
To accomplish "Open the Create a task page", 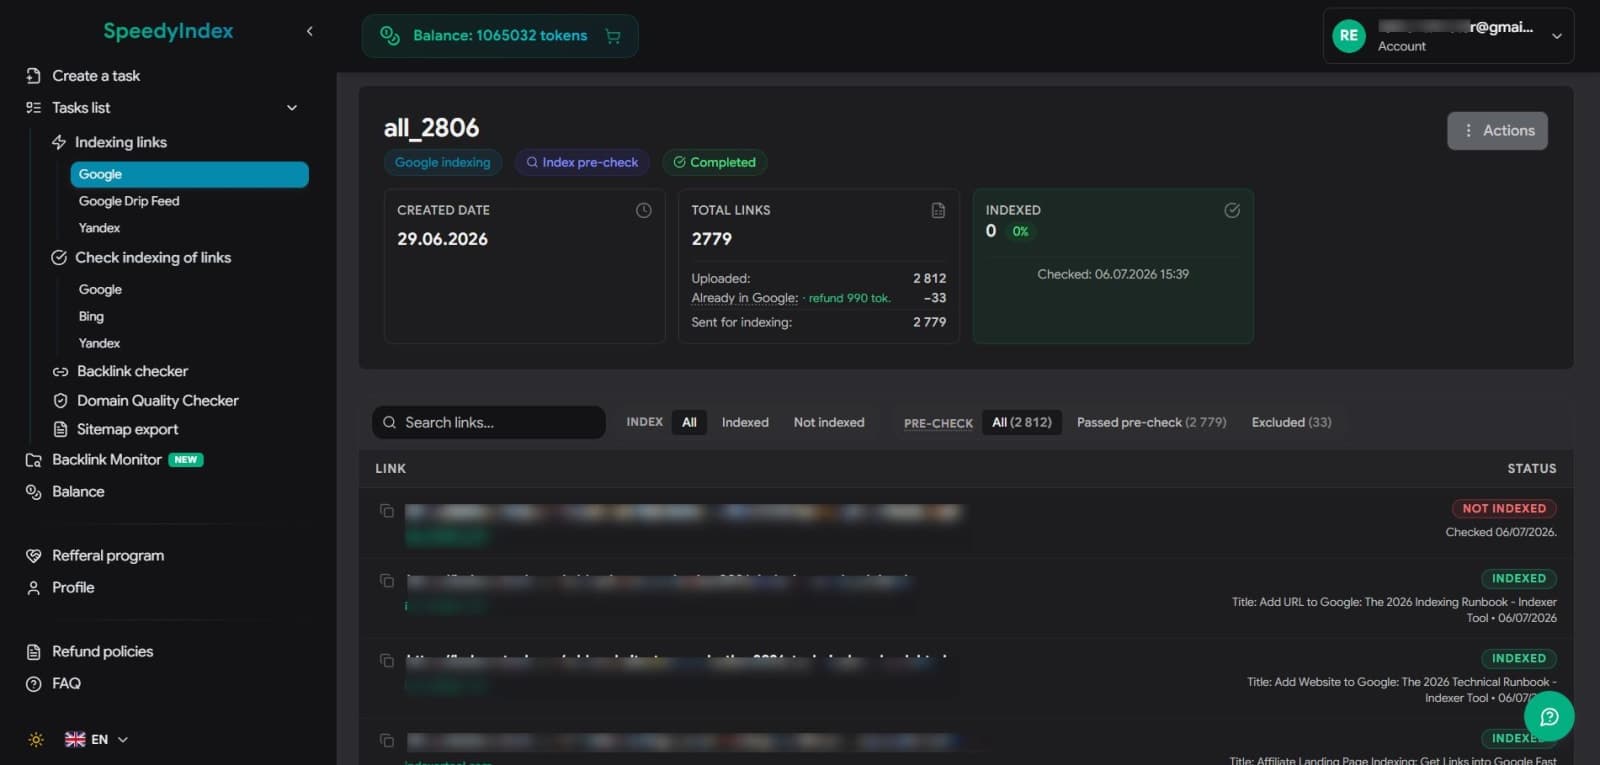I will [x=96, y=75].
